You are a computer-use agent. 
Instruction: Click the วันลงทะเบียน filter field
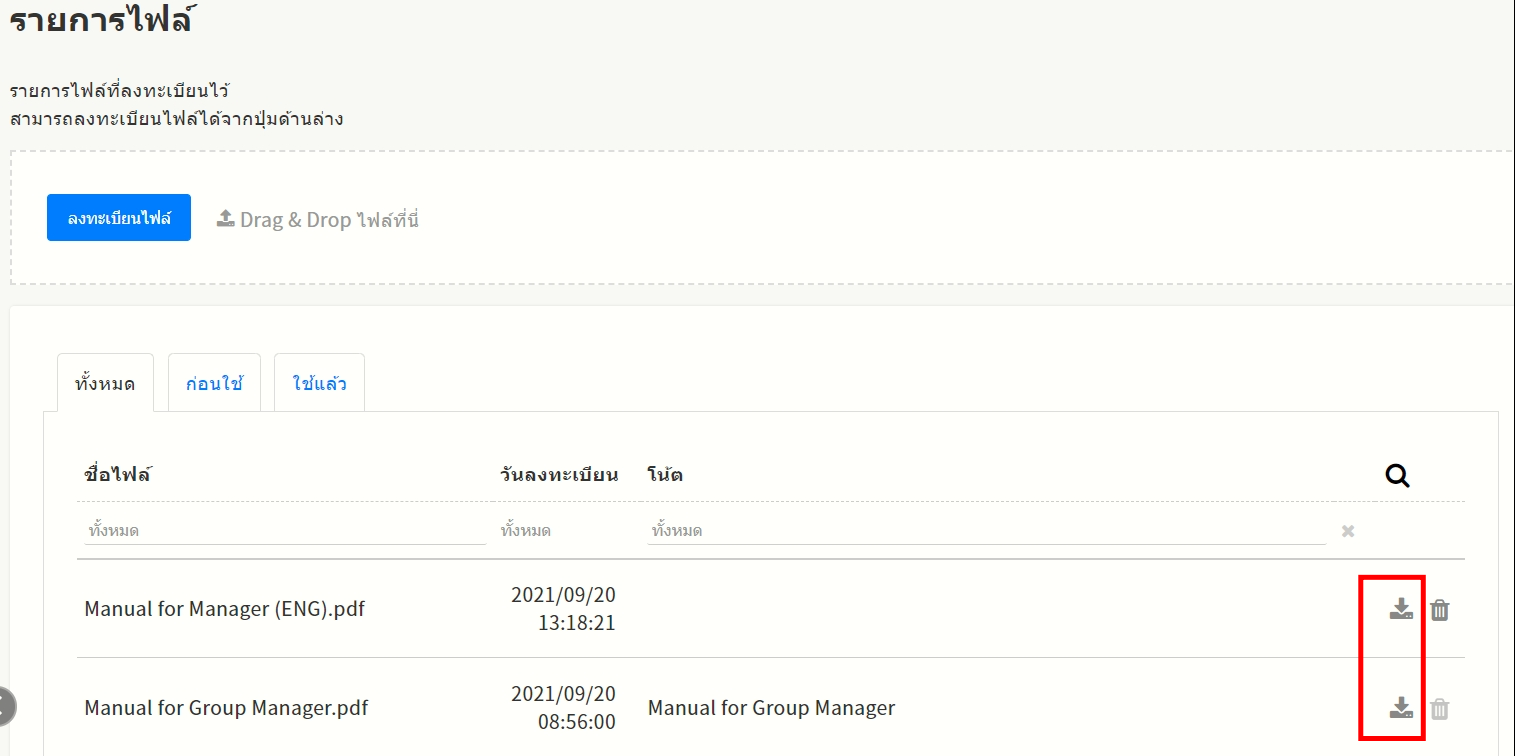pyautogui.click(x=560, y=531)
